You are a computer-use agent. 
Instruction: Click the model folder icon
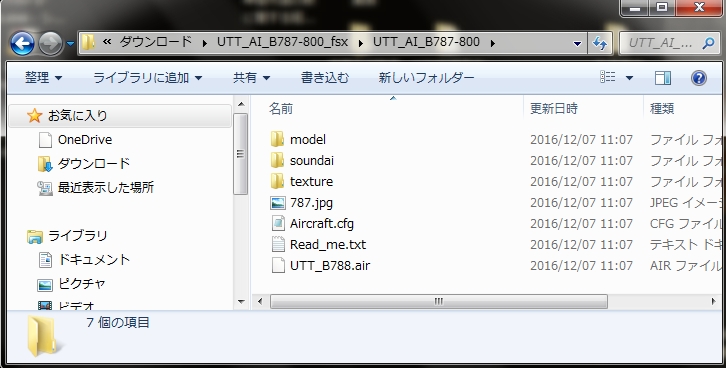[277, 139]
